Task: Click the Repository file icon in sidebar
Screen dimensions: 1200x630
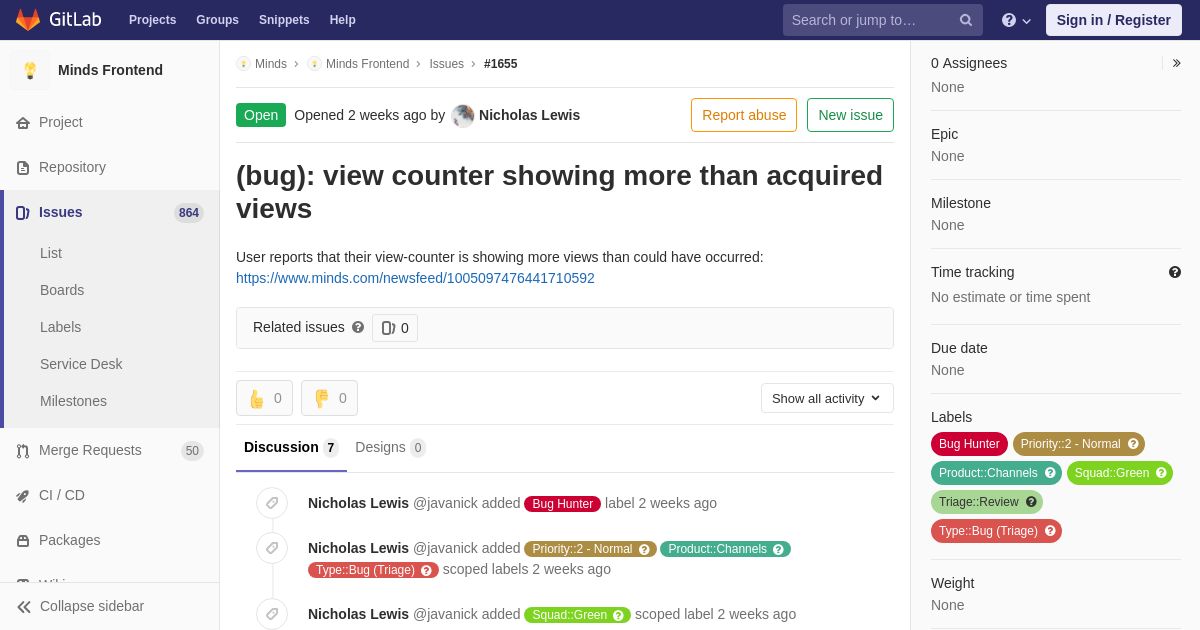Action: (23, 168)
